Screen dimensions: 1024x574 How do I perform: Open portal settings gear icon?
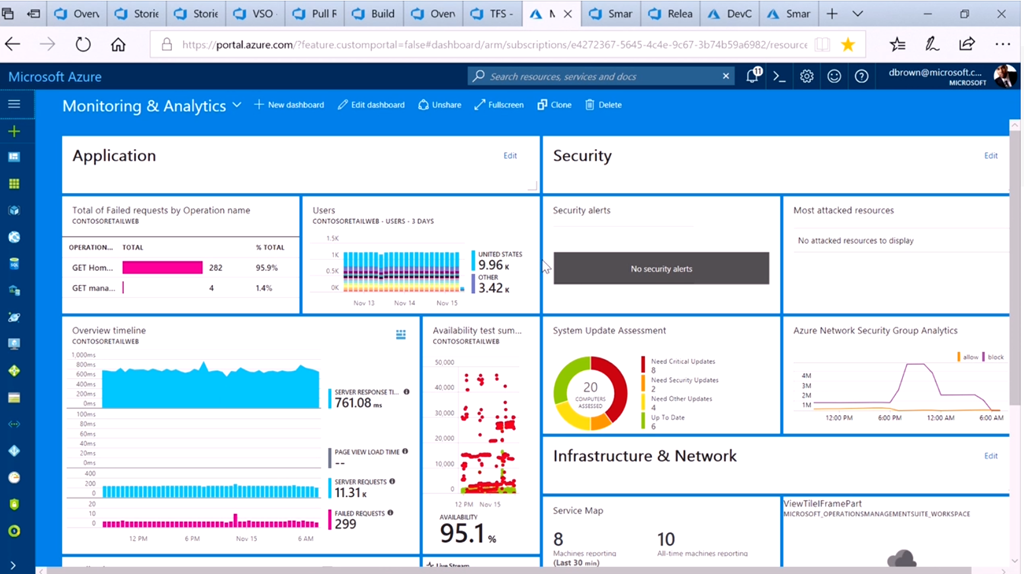(807, 76)
